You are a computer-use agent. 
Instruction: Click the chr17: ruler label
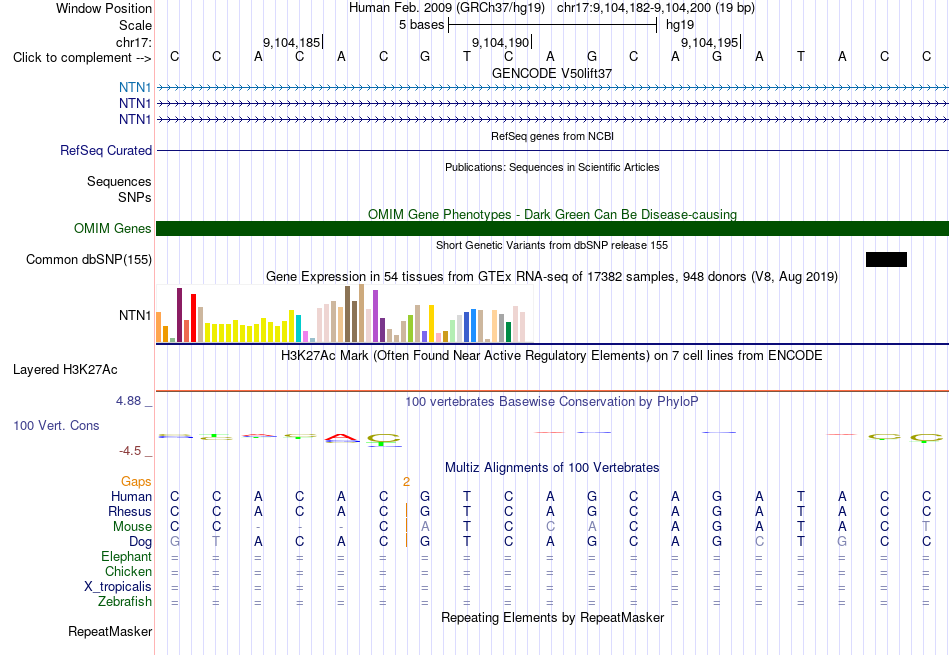[134, 42]
